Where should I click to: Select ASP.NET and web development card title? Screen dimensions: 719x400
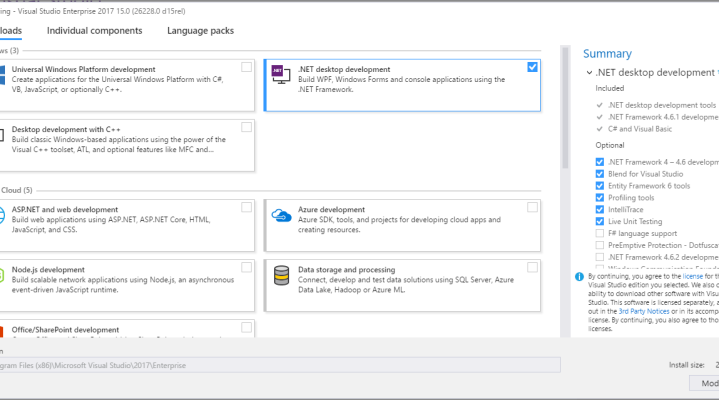click(65, 210)
